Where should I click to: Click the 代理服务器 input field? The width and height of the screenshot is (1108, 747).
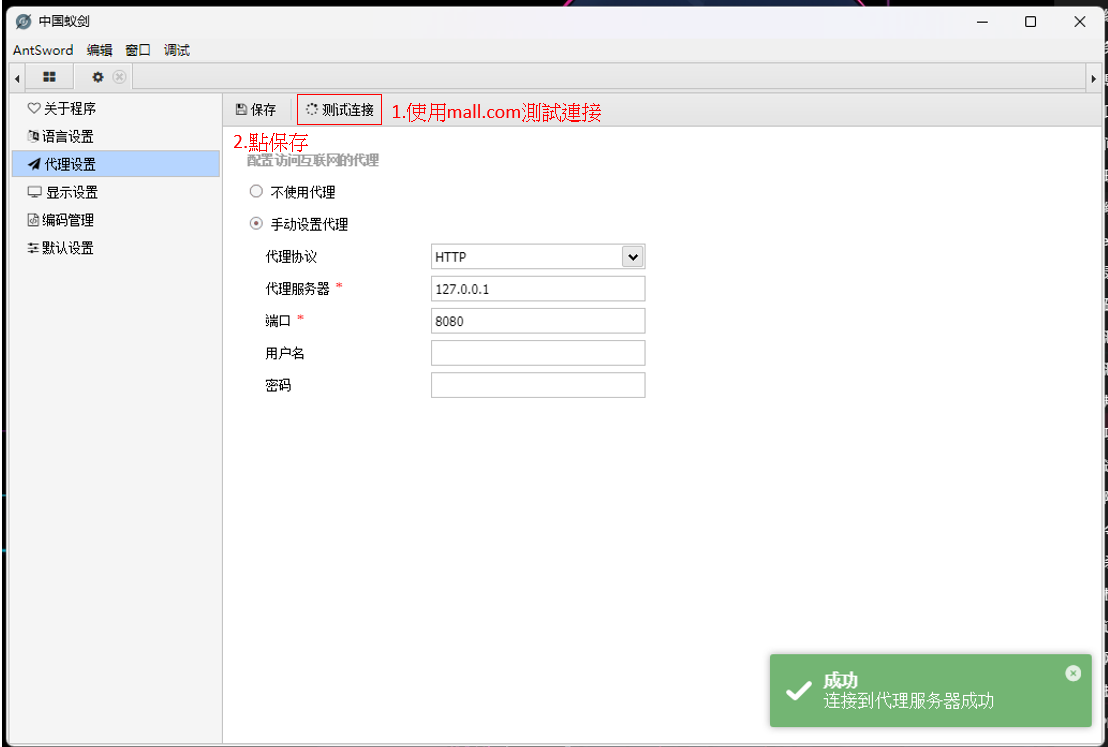(538, 289)
